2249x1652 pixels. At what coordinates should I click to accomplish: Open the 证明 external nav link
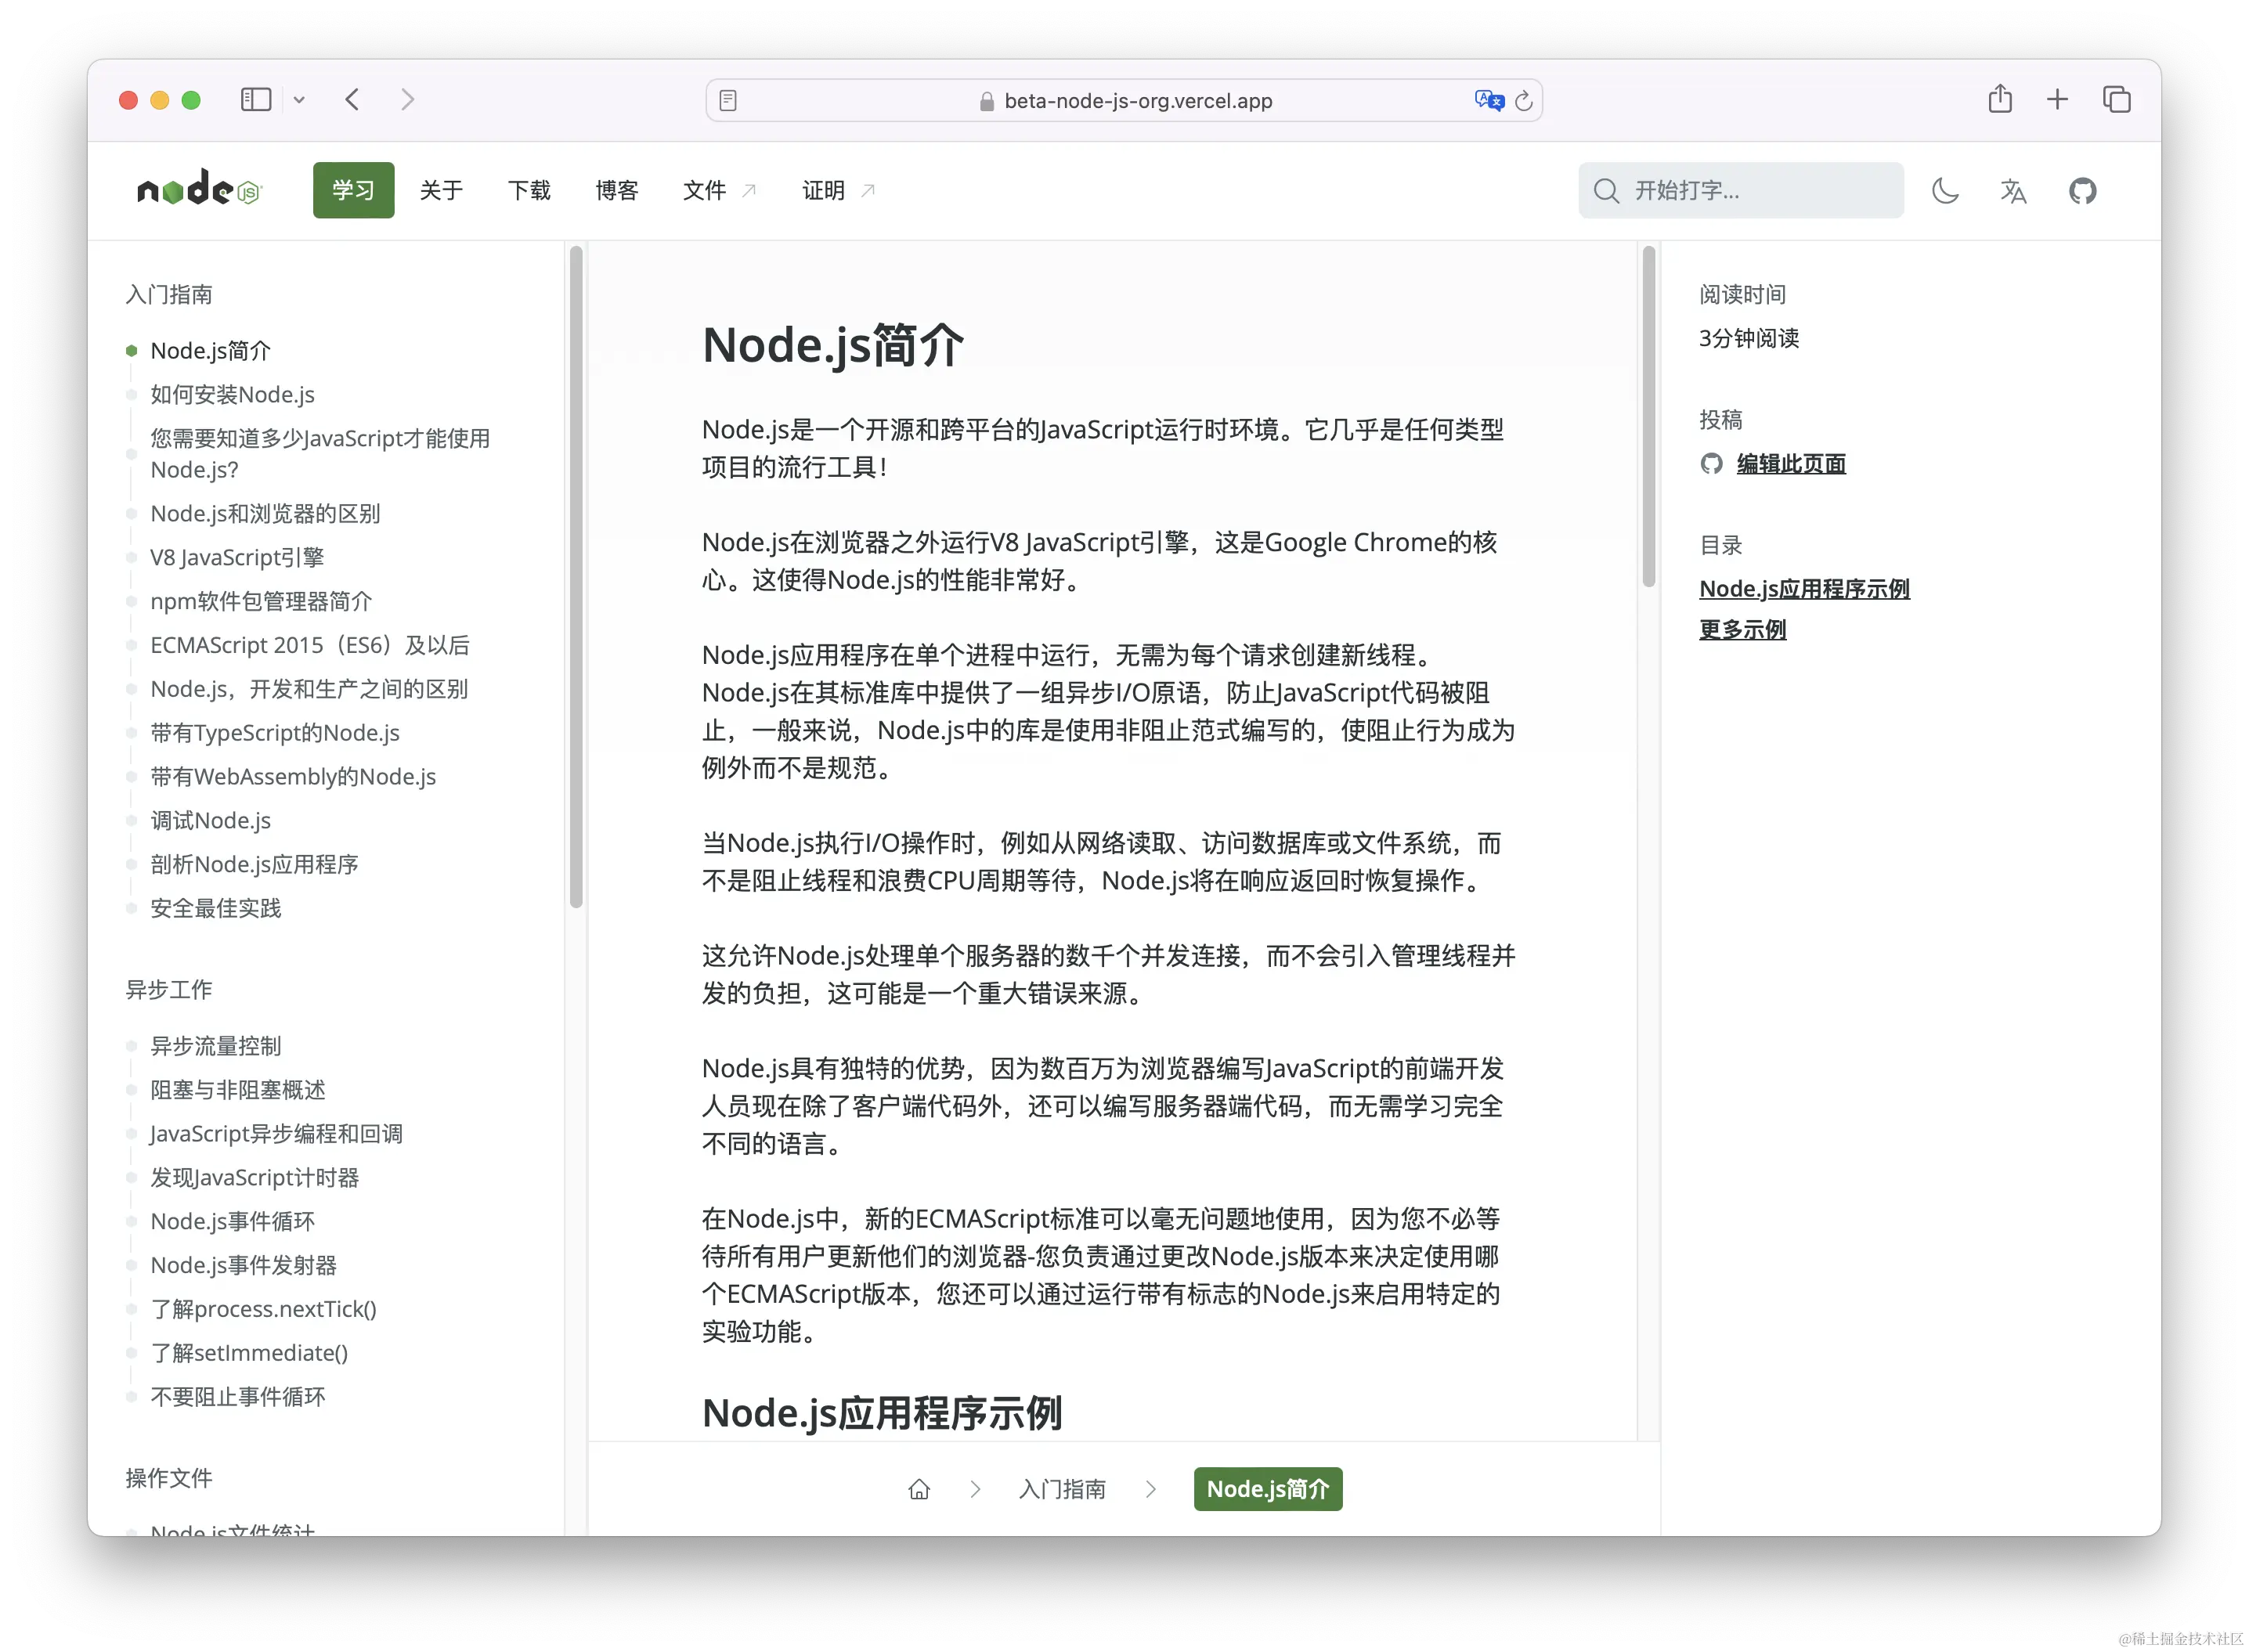coord(838,190)
